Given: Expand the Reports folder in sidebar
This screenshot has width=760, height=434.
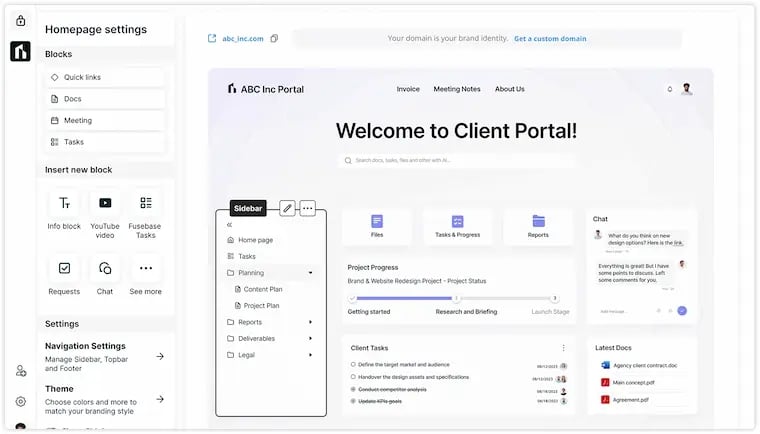Looking at the screenshot, I should pos(310,322).
